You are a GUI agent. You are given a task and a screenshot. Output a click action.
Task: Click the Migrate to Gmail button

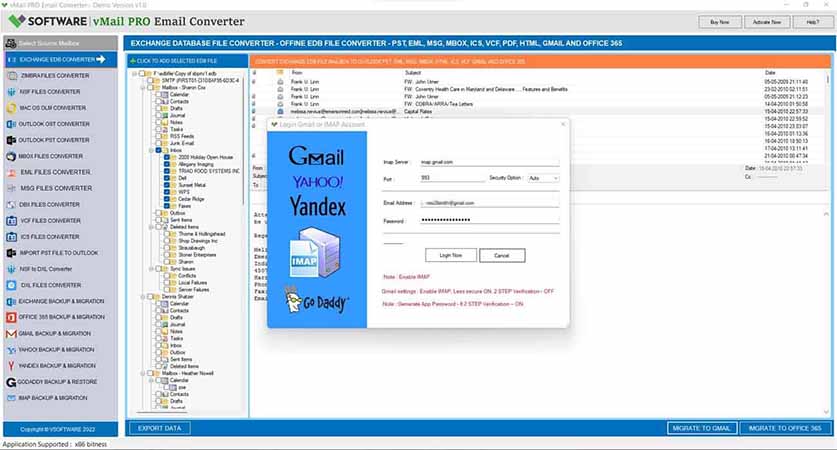pos(701,428)
